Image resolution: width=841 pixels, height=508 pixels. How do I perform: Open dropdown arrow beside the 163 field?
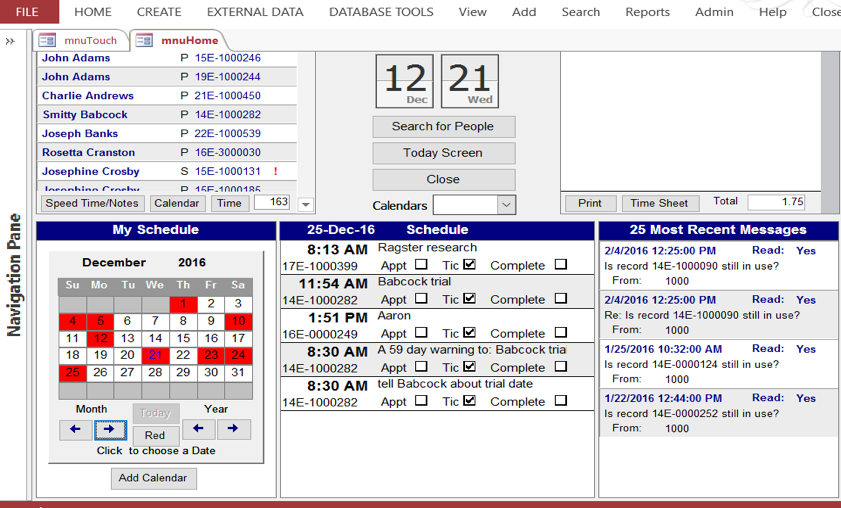click(x=305, y=204)
